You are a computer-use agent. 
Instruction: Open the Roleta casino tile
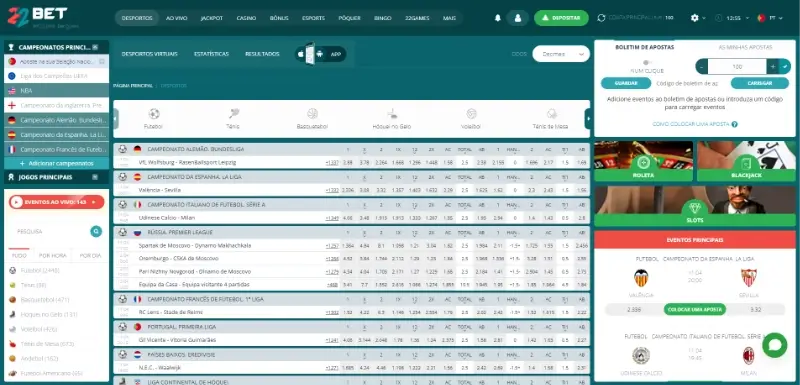[x=643, y=161]
